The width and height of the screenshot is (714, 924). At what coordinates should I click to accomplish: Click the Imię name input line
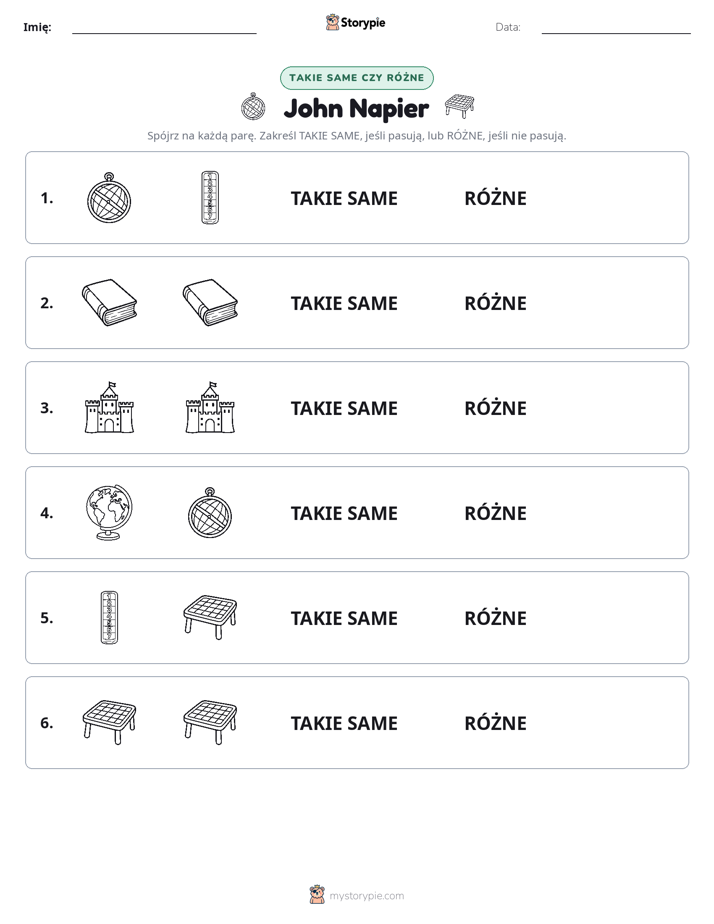pos(164,28)
